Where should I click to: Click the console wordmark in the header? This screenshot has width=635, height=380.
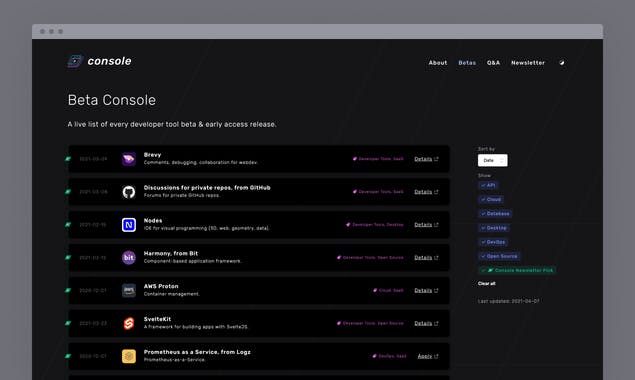109,61
